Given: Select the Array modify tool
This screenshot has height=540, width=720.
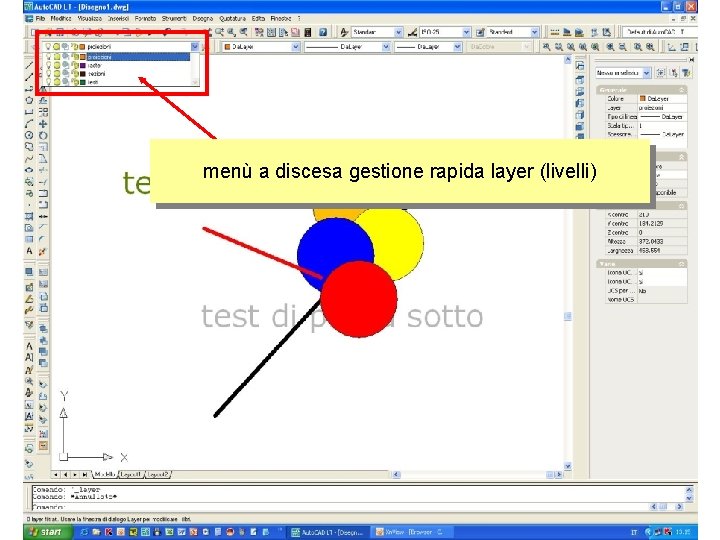Looking at the screenshot, I should pos(43,112).
